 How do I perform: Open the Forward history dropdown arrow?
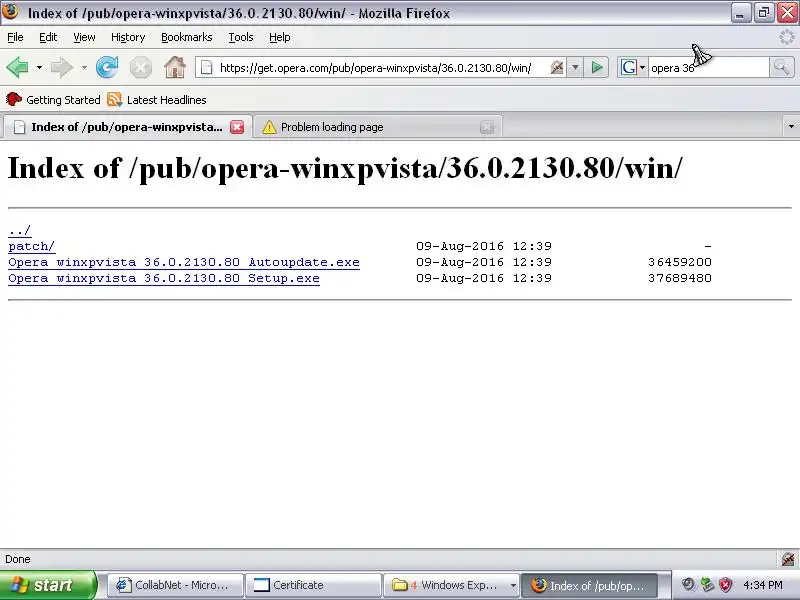coord(84,67)
